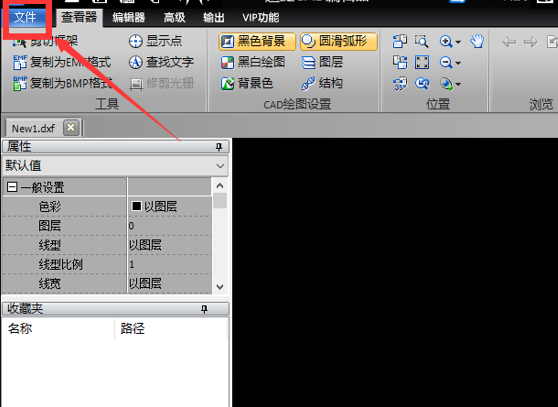
Task: Click the zoom out magnifier
Action: point(446,63)
